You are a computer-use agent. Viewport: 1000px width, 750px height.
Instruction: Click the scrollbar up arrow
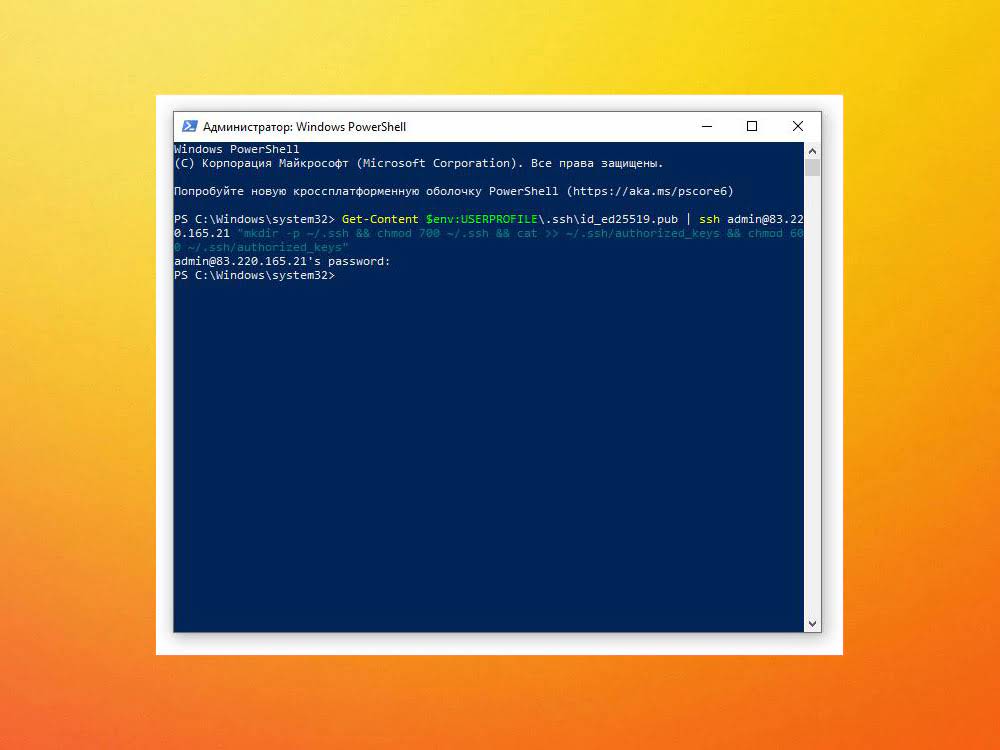[812, 151]
